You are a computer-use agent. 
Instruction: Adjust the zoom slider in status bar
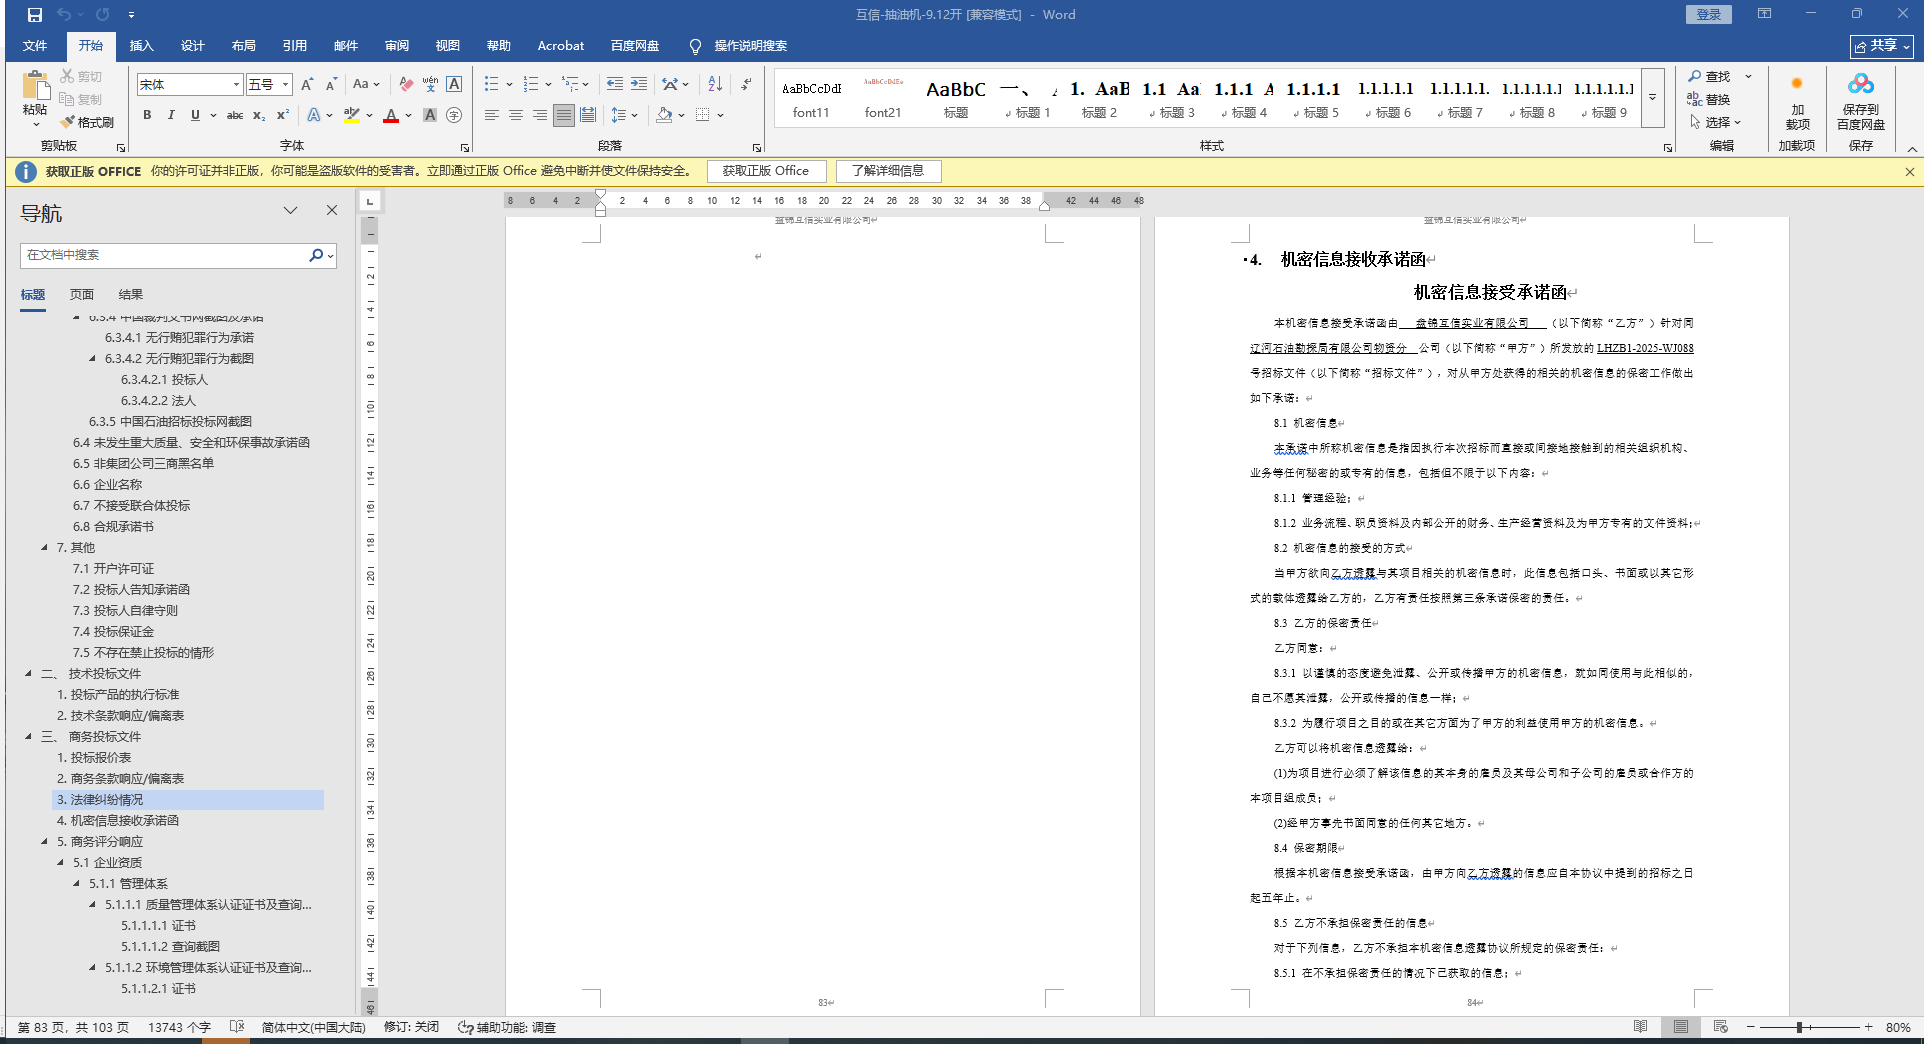(1799, 1027)
